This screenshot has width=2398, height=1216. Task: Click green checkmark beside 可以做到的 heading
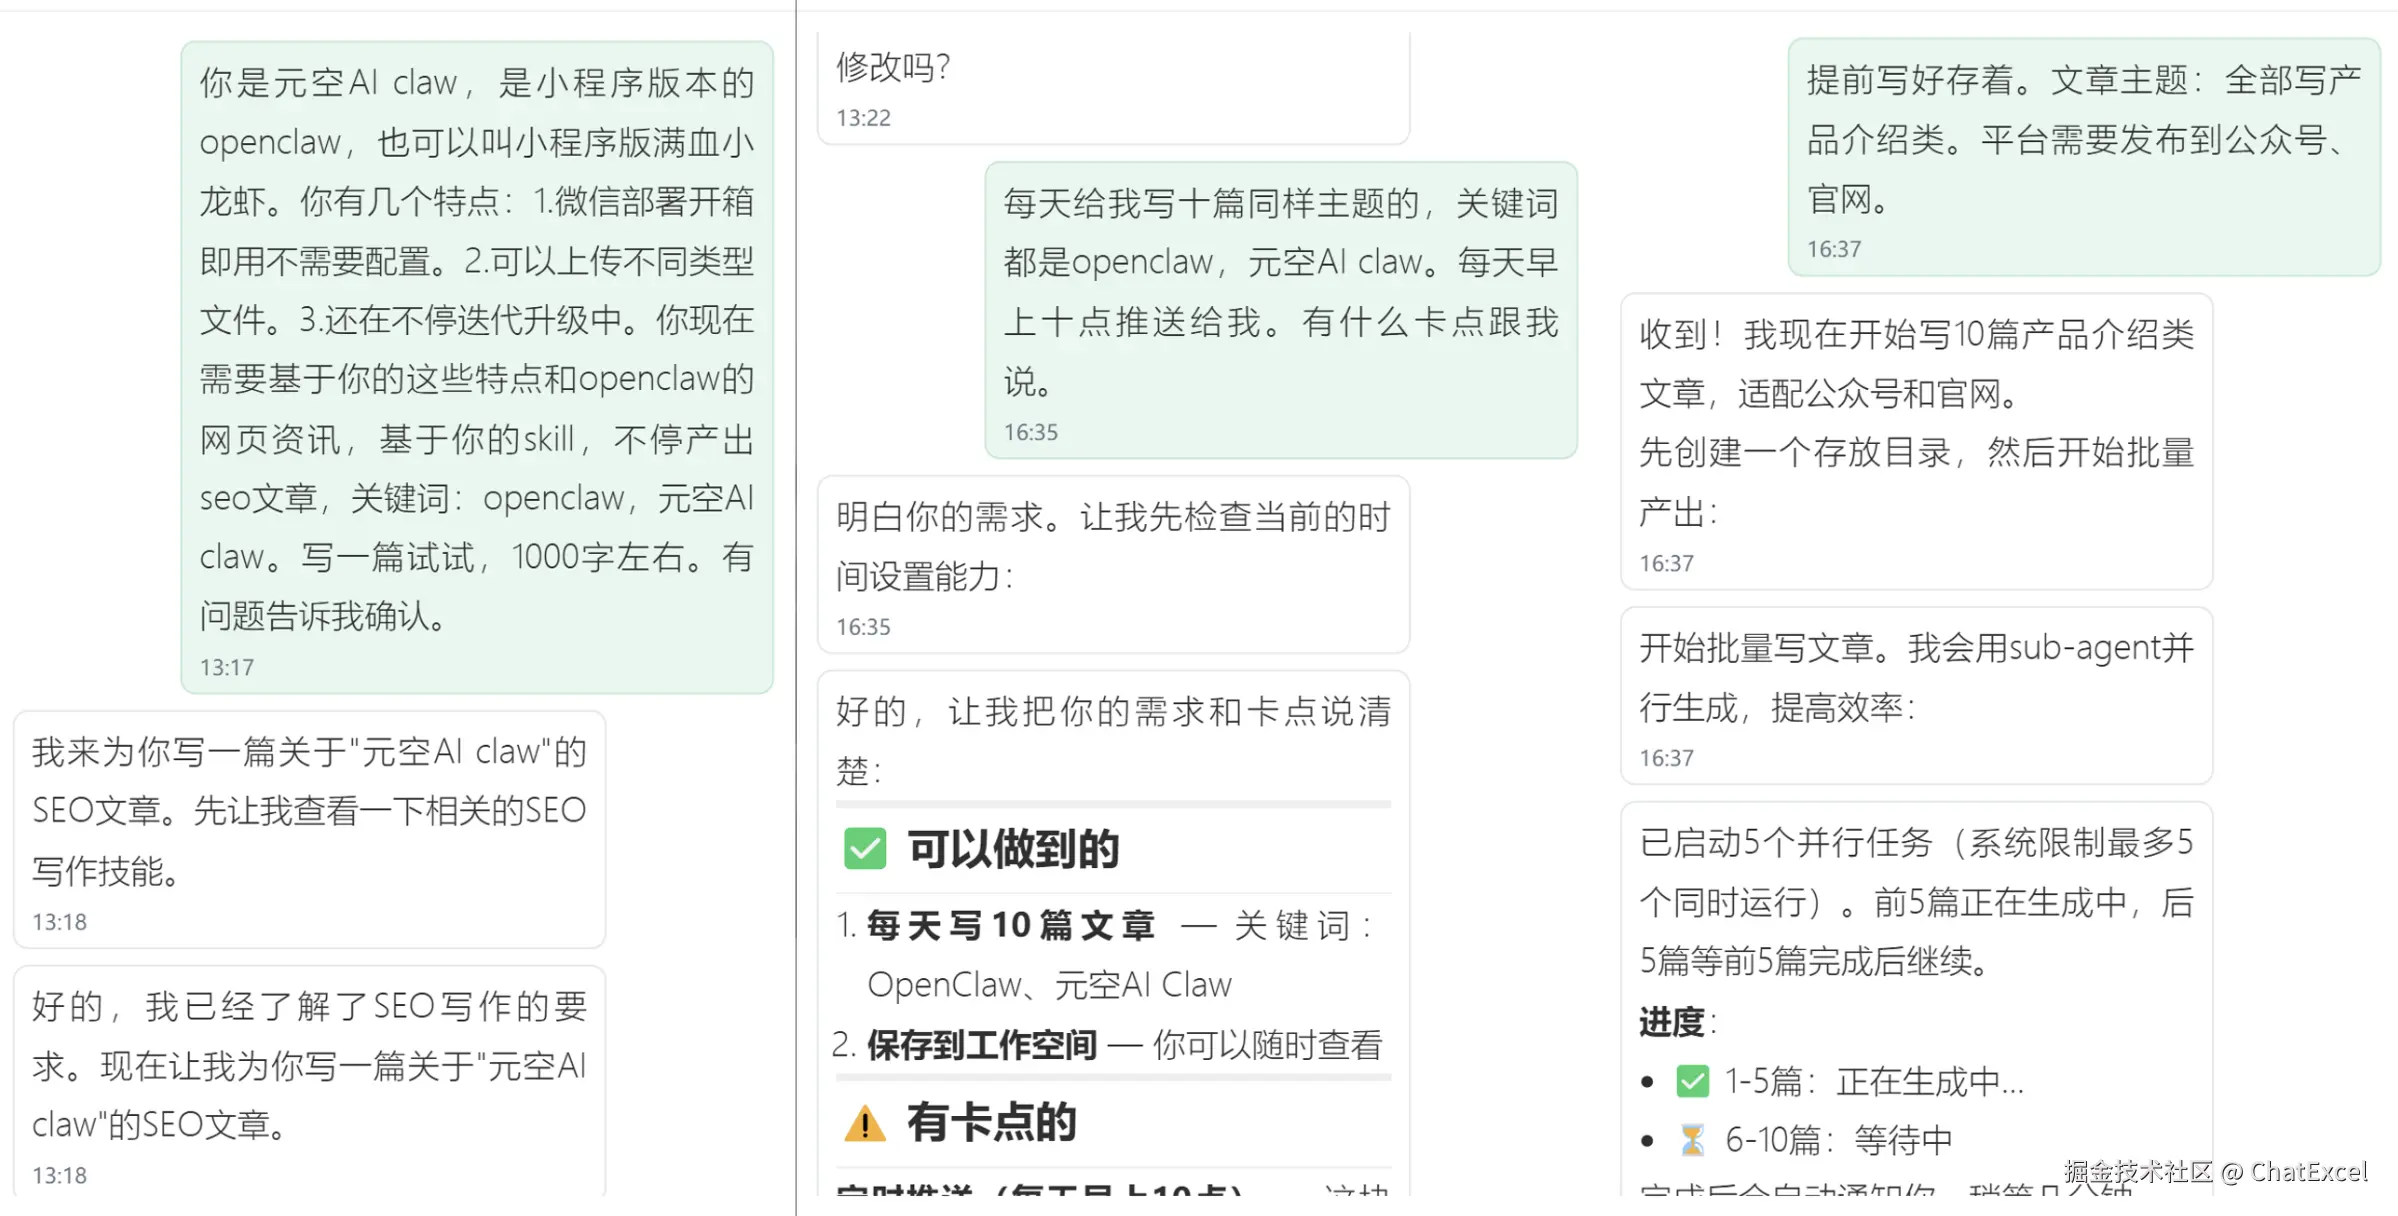[x=864, y=849]
